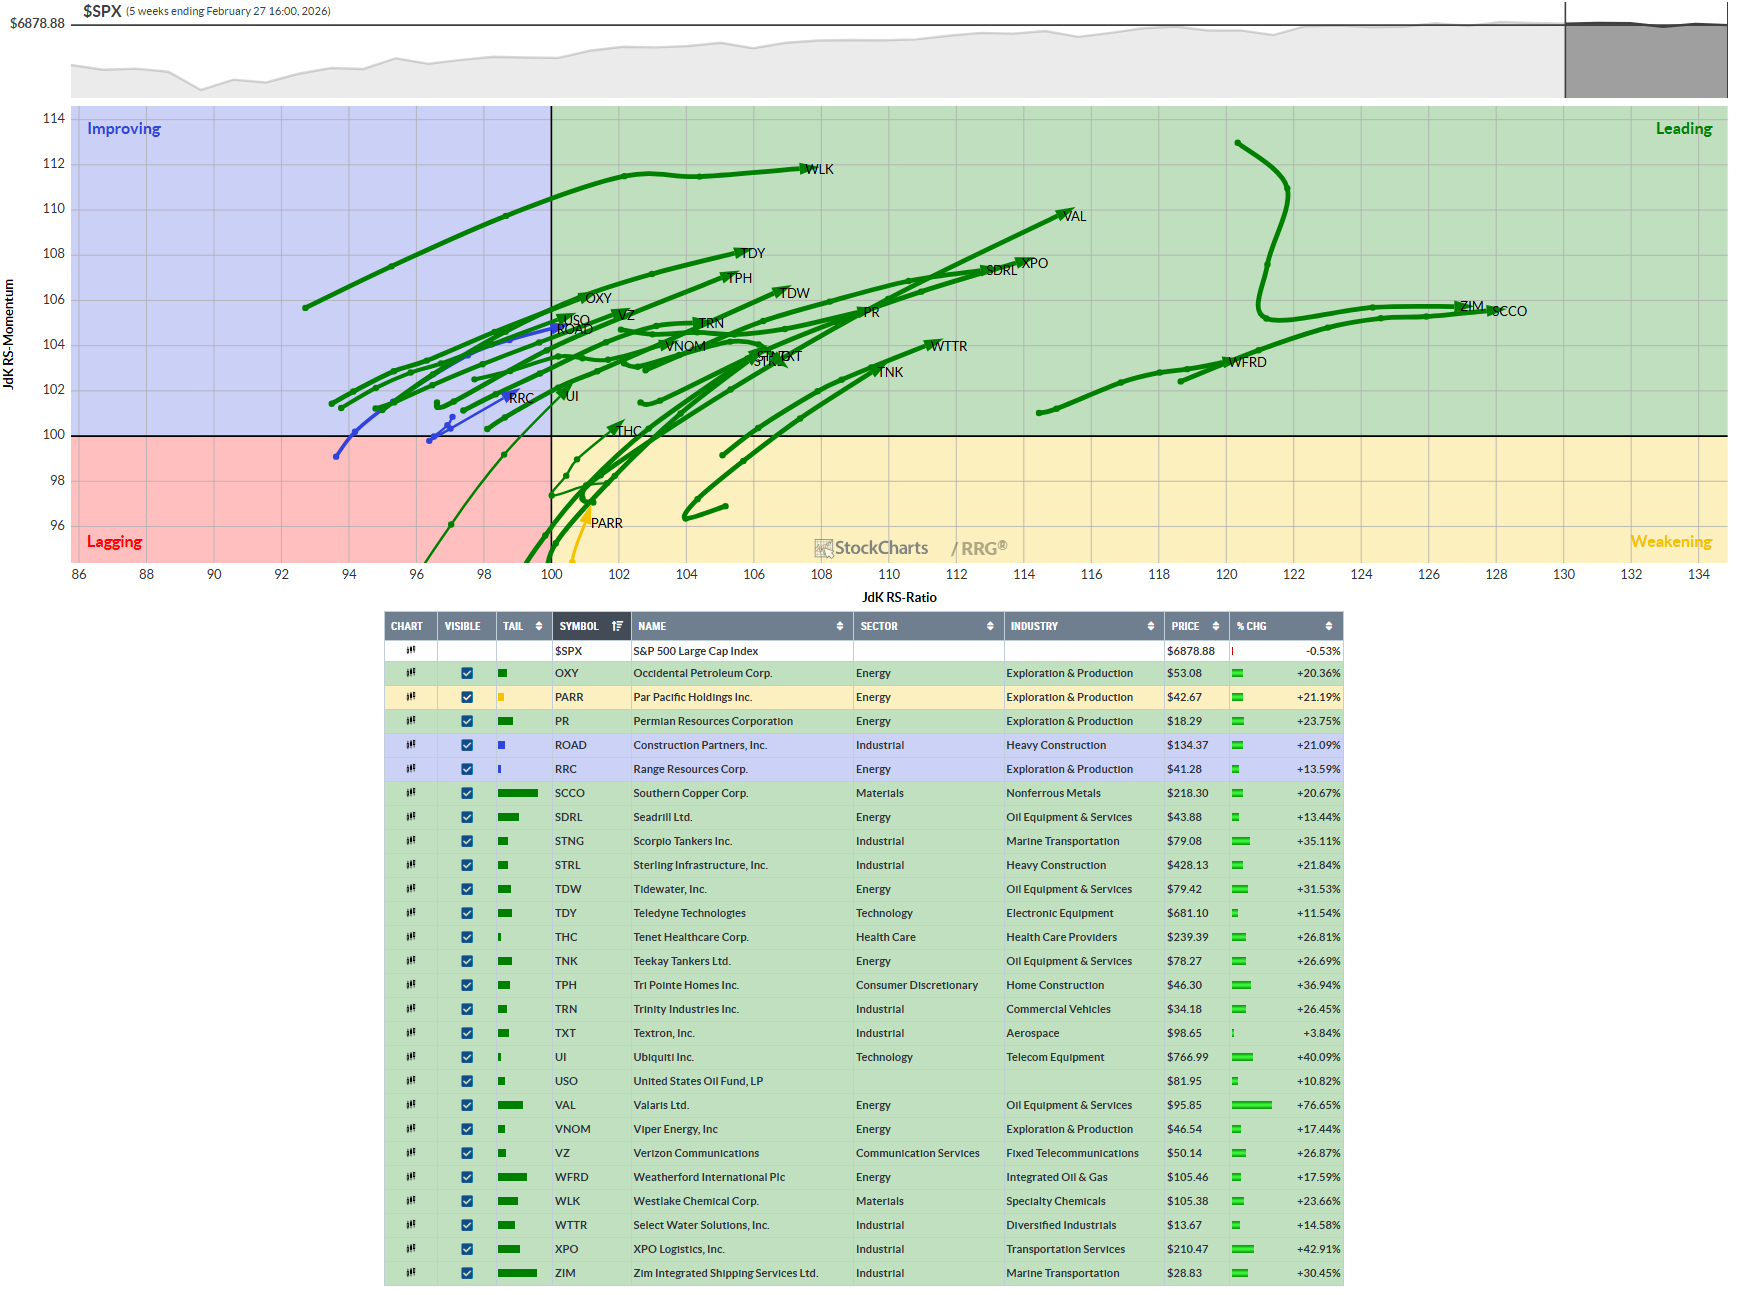Screen dimensions: 1742x1295
Task: Open the chart icon for TXT row
Action: pos(411,1033)
